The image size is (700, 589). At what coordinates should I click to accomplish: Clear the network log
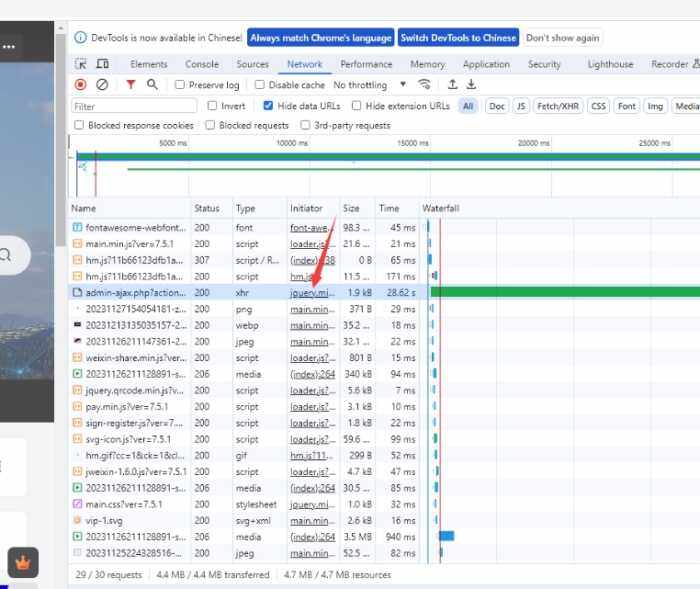(x=102, y=85)
